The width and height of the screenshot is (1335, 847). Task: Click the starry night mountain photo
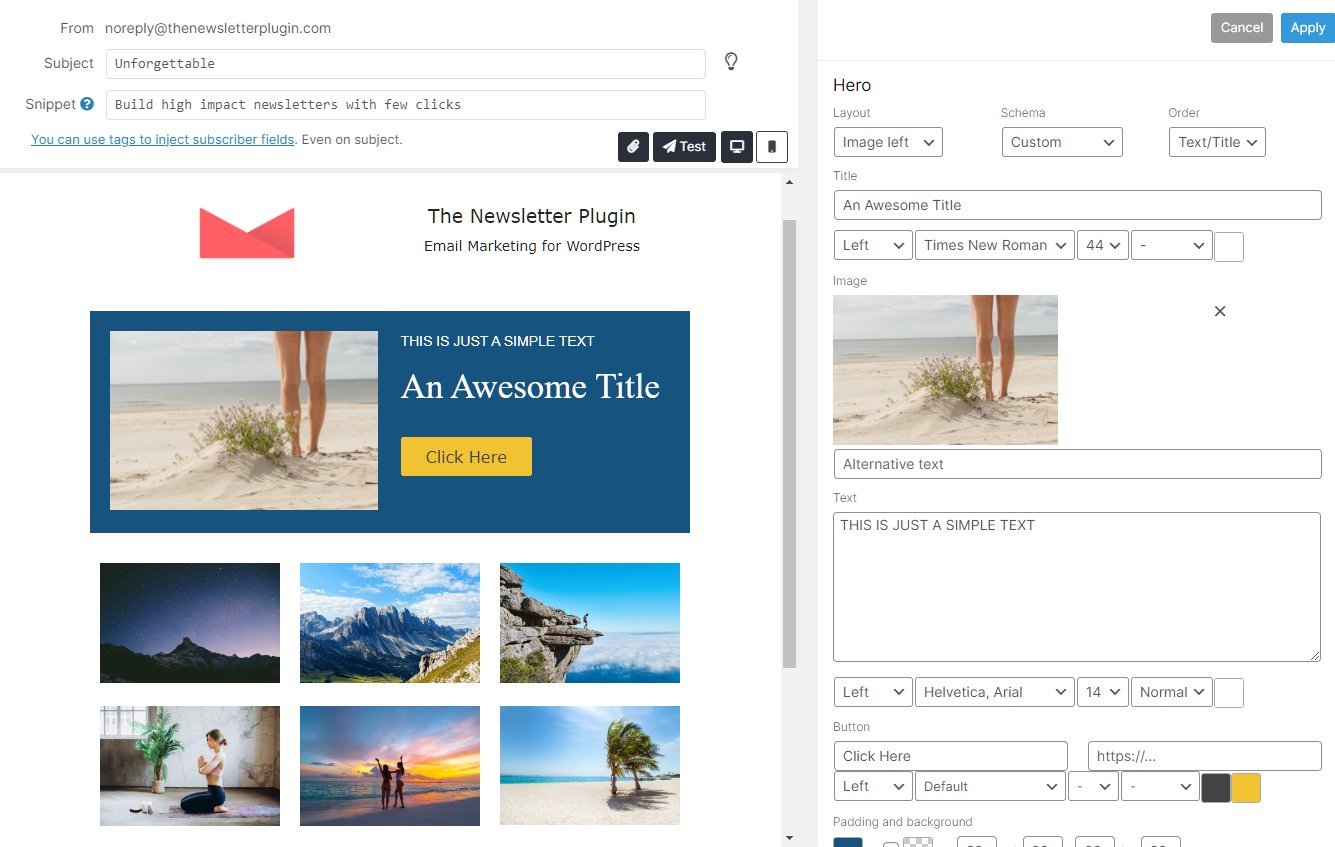(x=190, y=623)
